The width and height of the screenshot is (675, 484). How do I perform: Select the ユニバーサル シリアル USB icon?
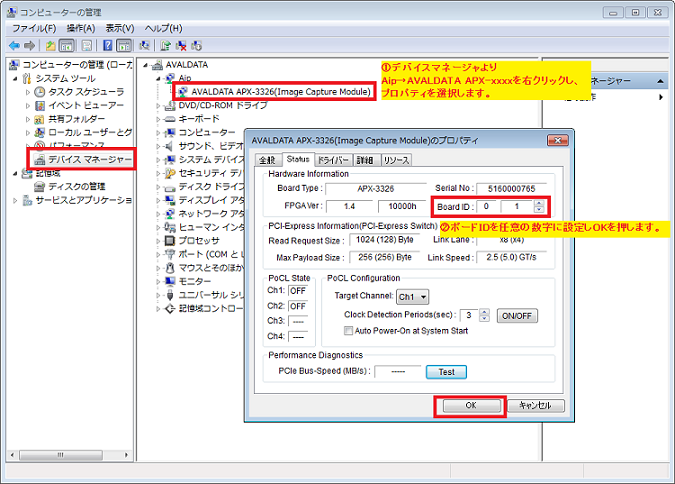click(170, 295)
